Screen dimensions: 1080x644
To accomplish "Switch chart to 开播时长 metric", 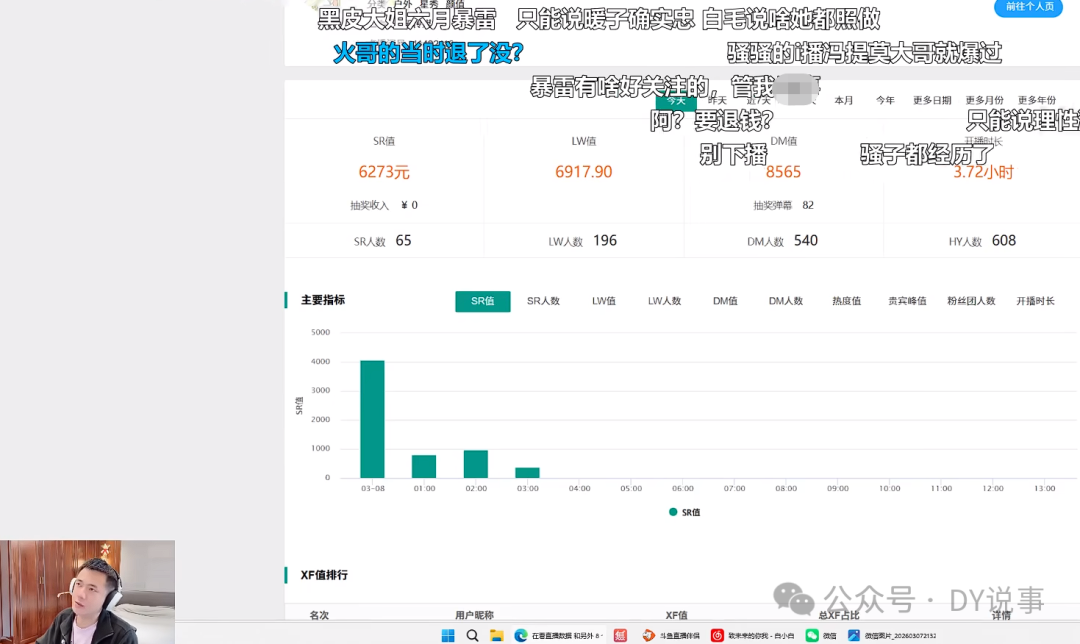I will tap(1035, 301).
